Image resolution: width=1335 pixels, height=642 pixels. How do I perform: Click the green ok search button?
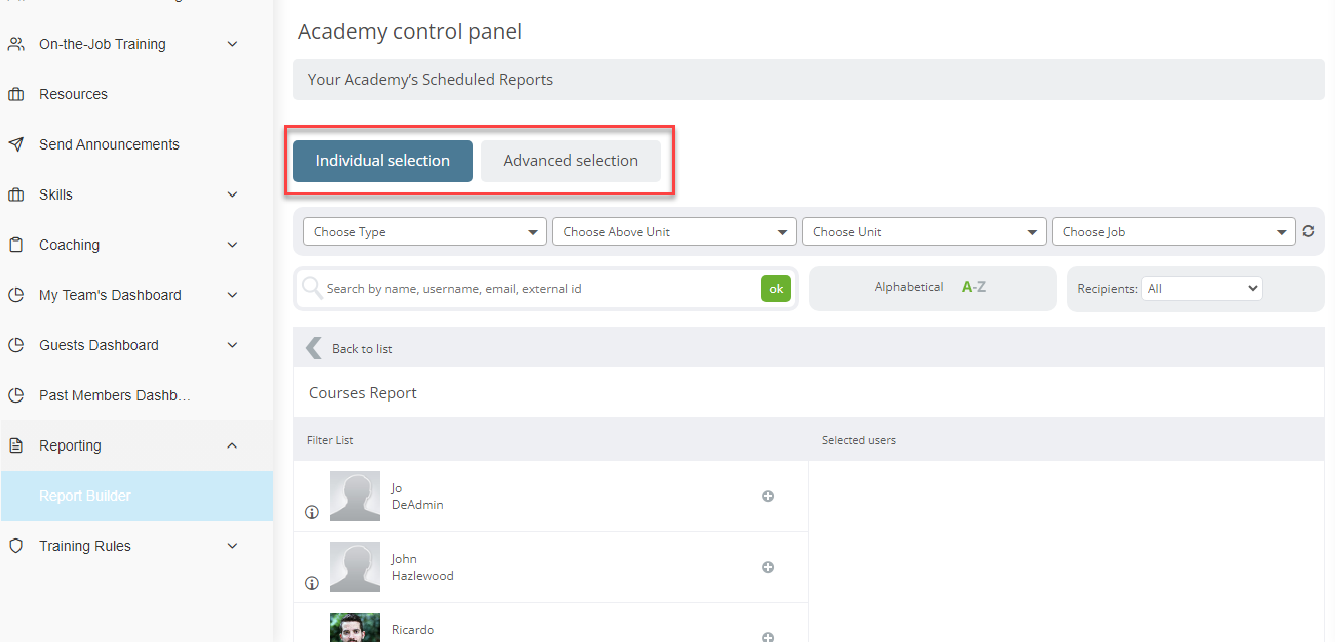[776, 288]
